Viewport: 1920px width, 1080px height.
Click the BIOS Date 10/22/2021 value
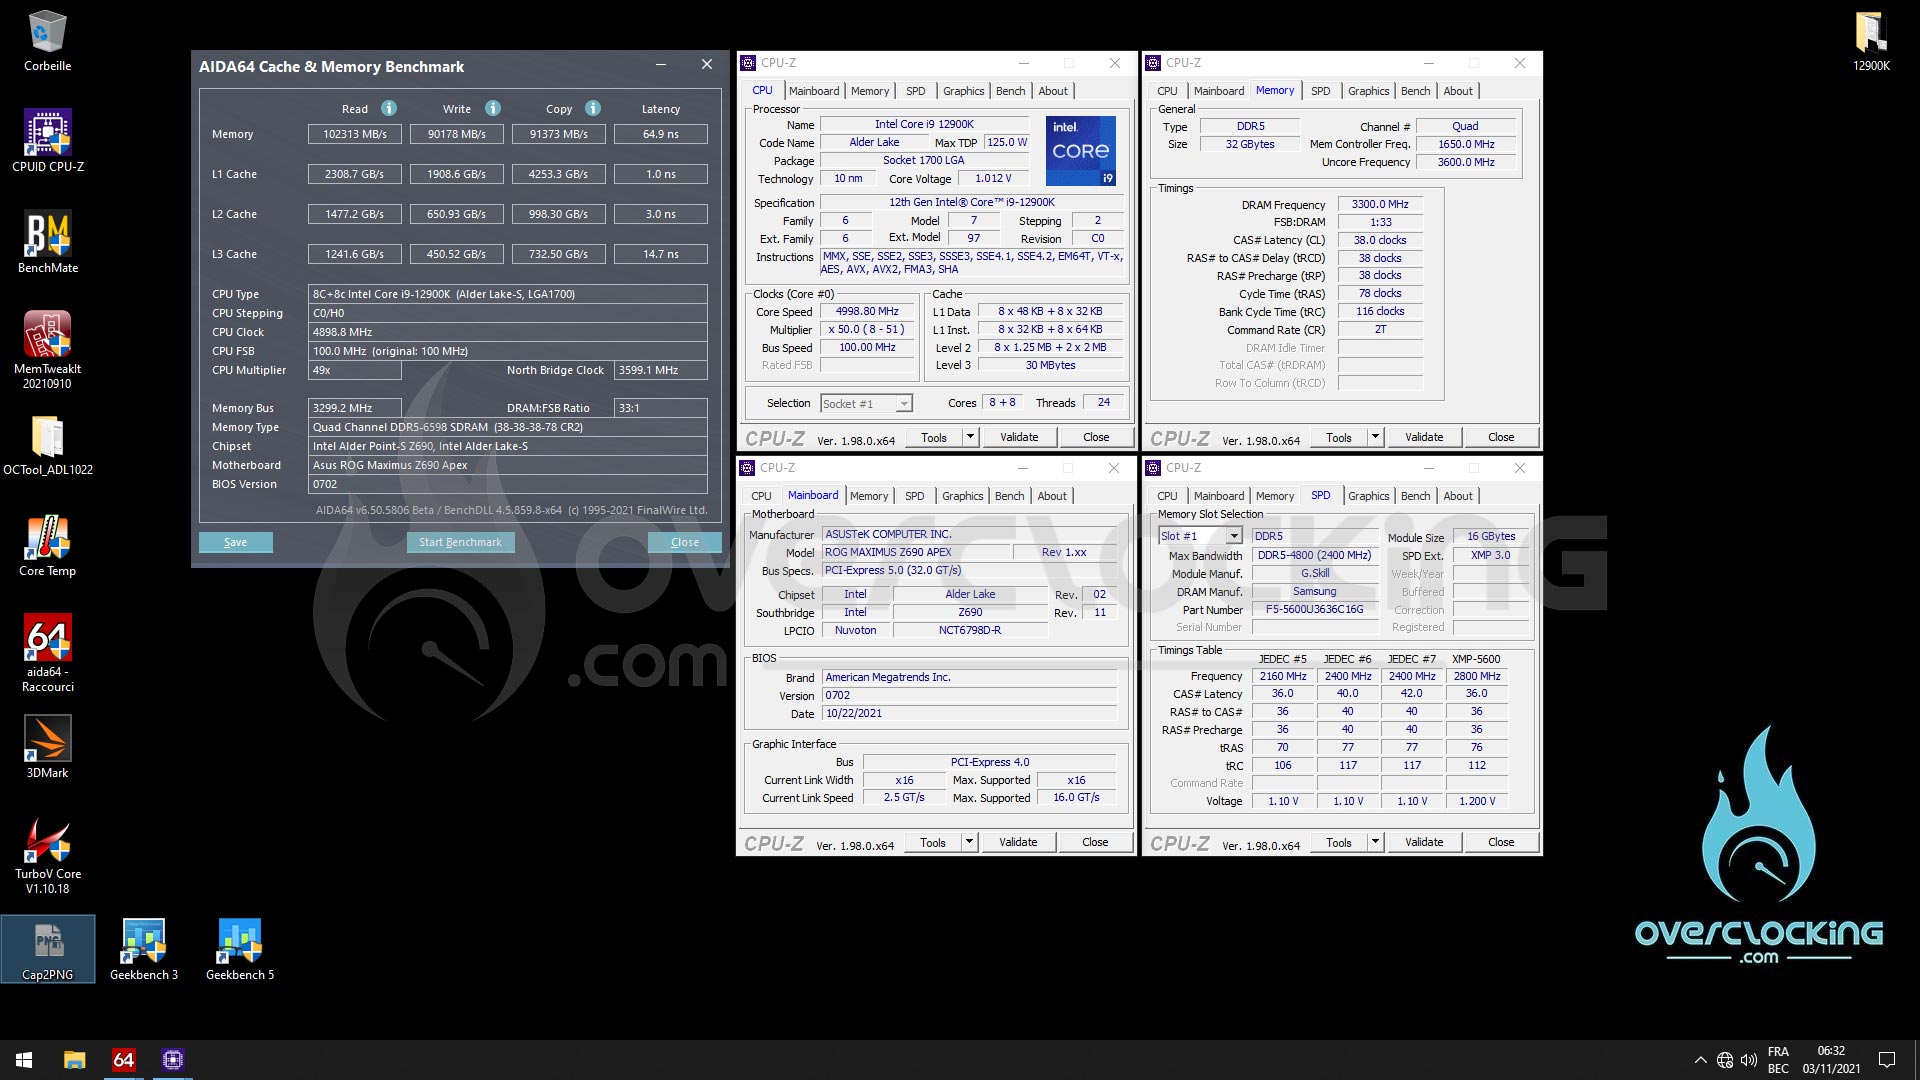[969, 713]
